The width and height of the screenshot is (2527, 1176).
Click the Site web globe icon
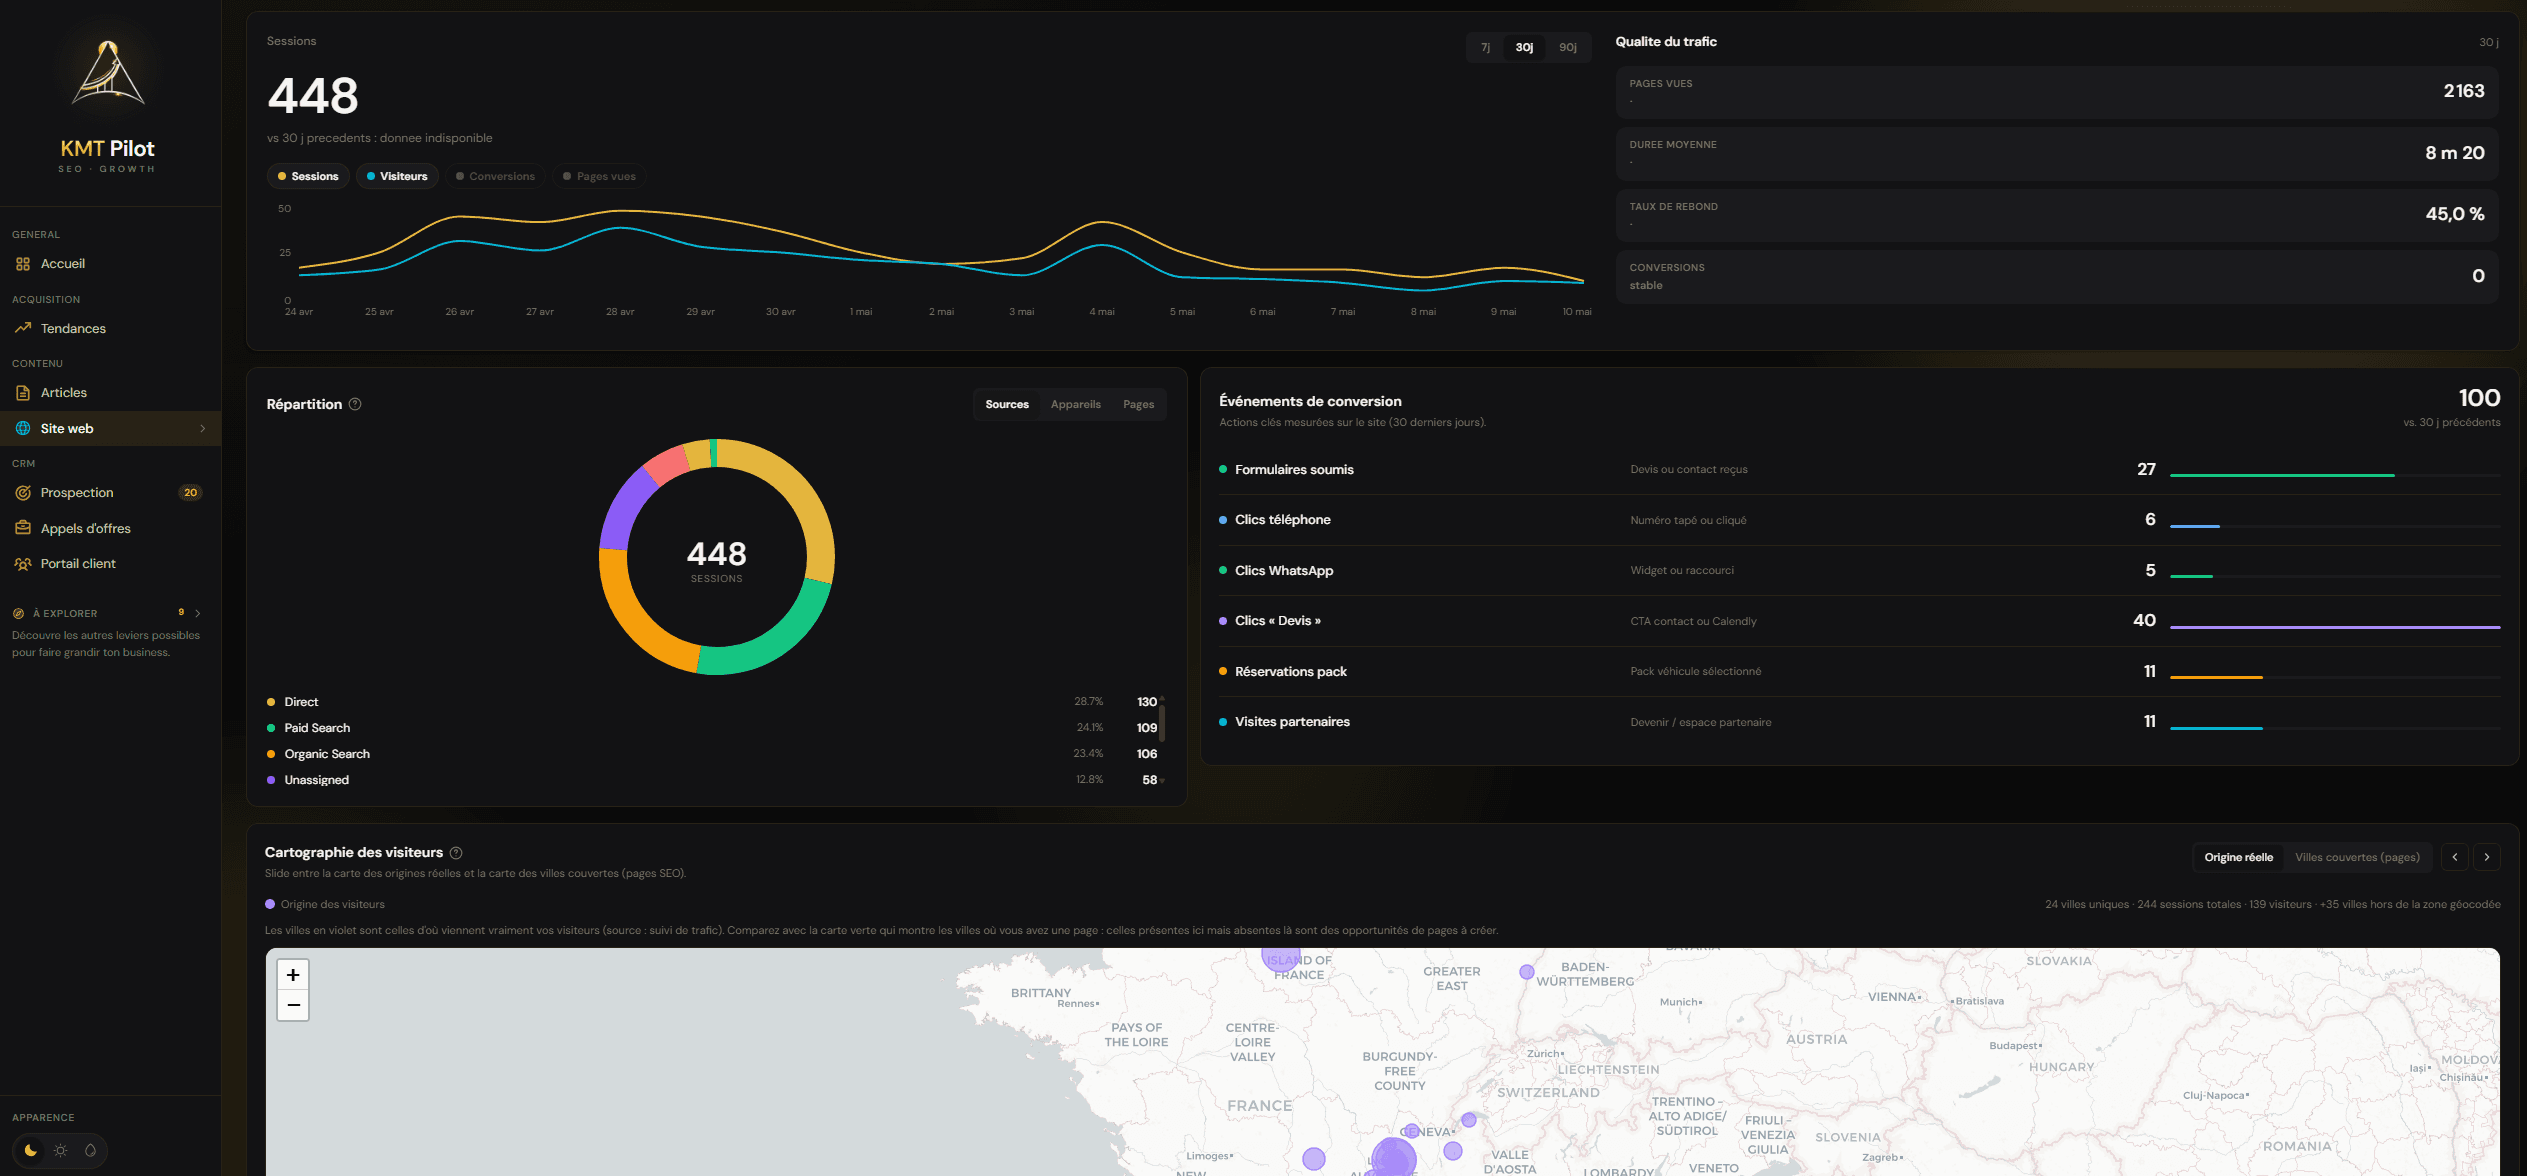point(23,429)
